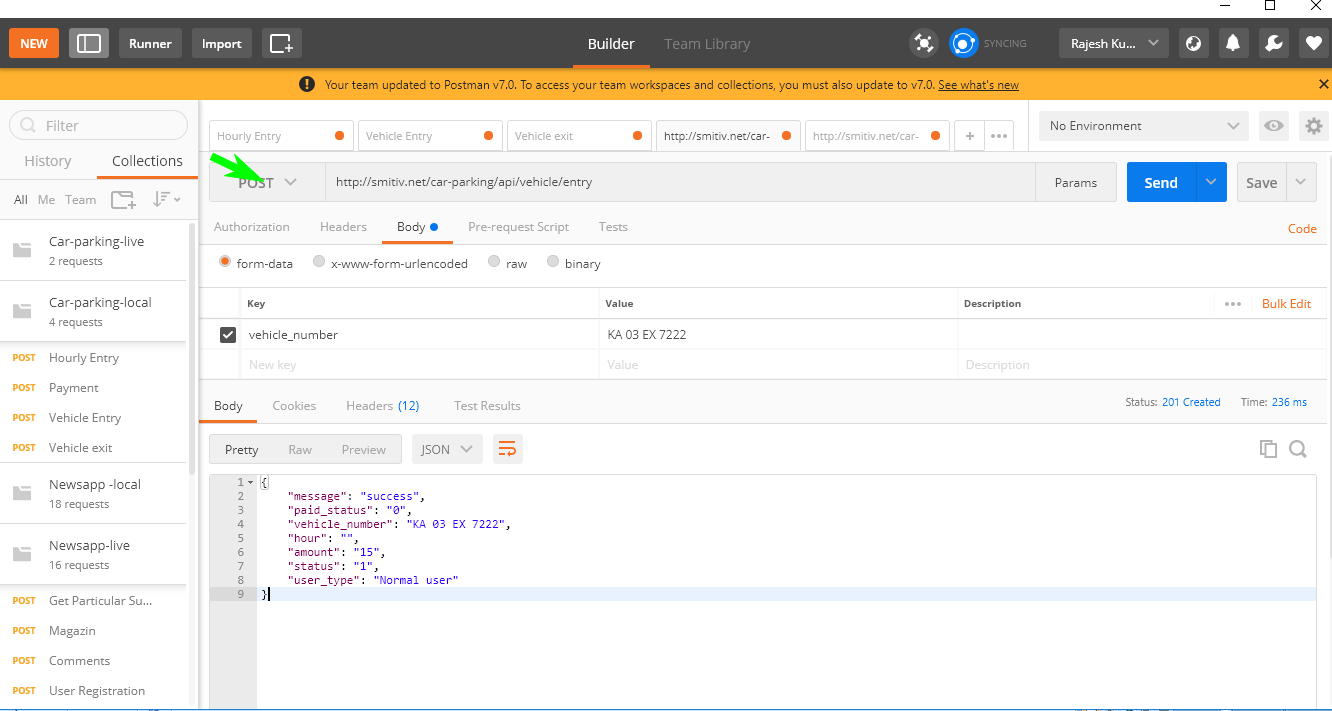Filter collections by Team

(x=80, y=200)
